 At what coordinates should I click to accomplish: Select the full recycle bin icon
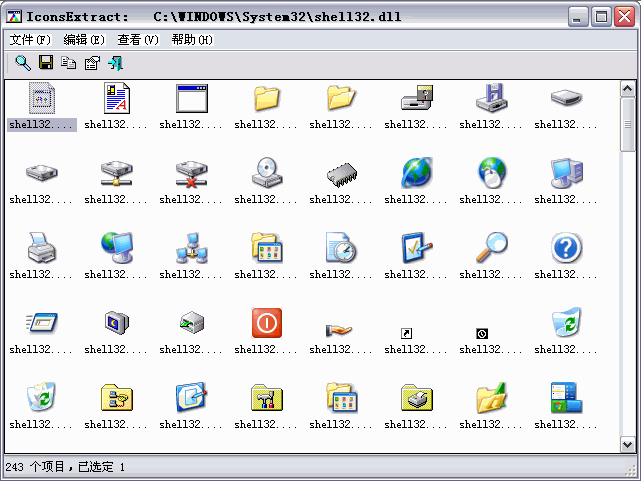click(41, 397)
